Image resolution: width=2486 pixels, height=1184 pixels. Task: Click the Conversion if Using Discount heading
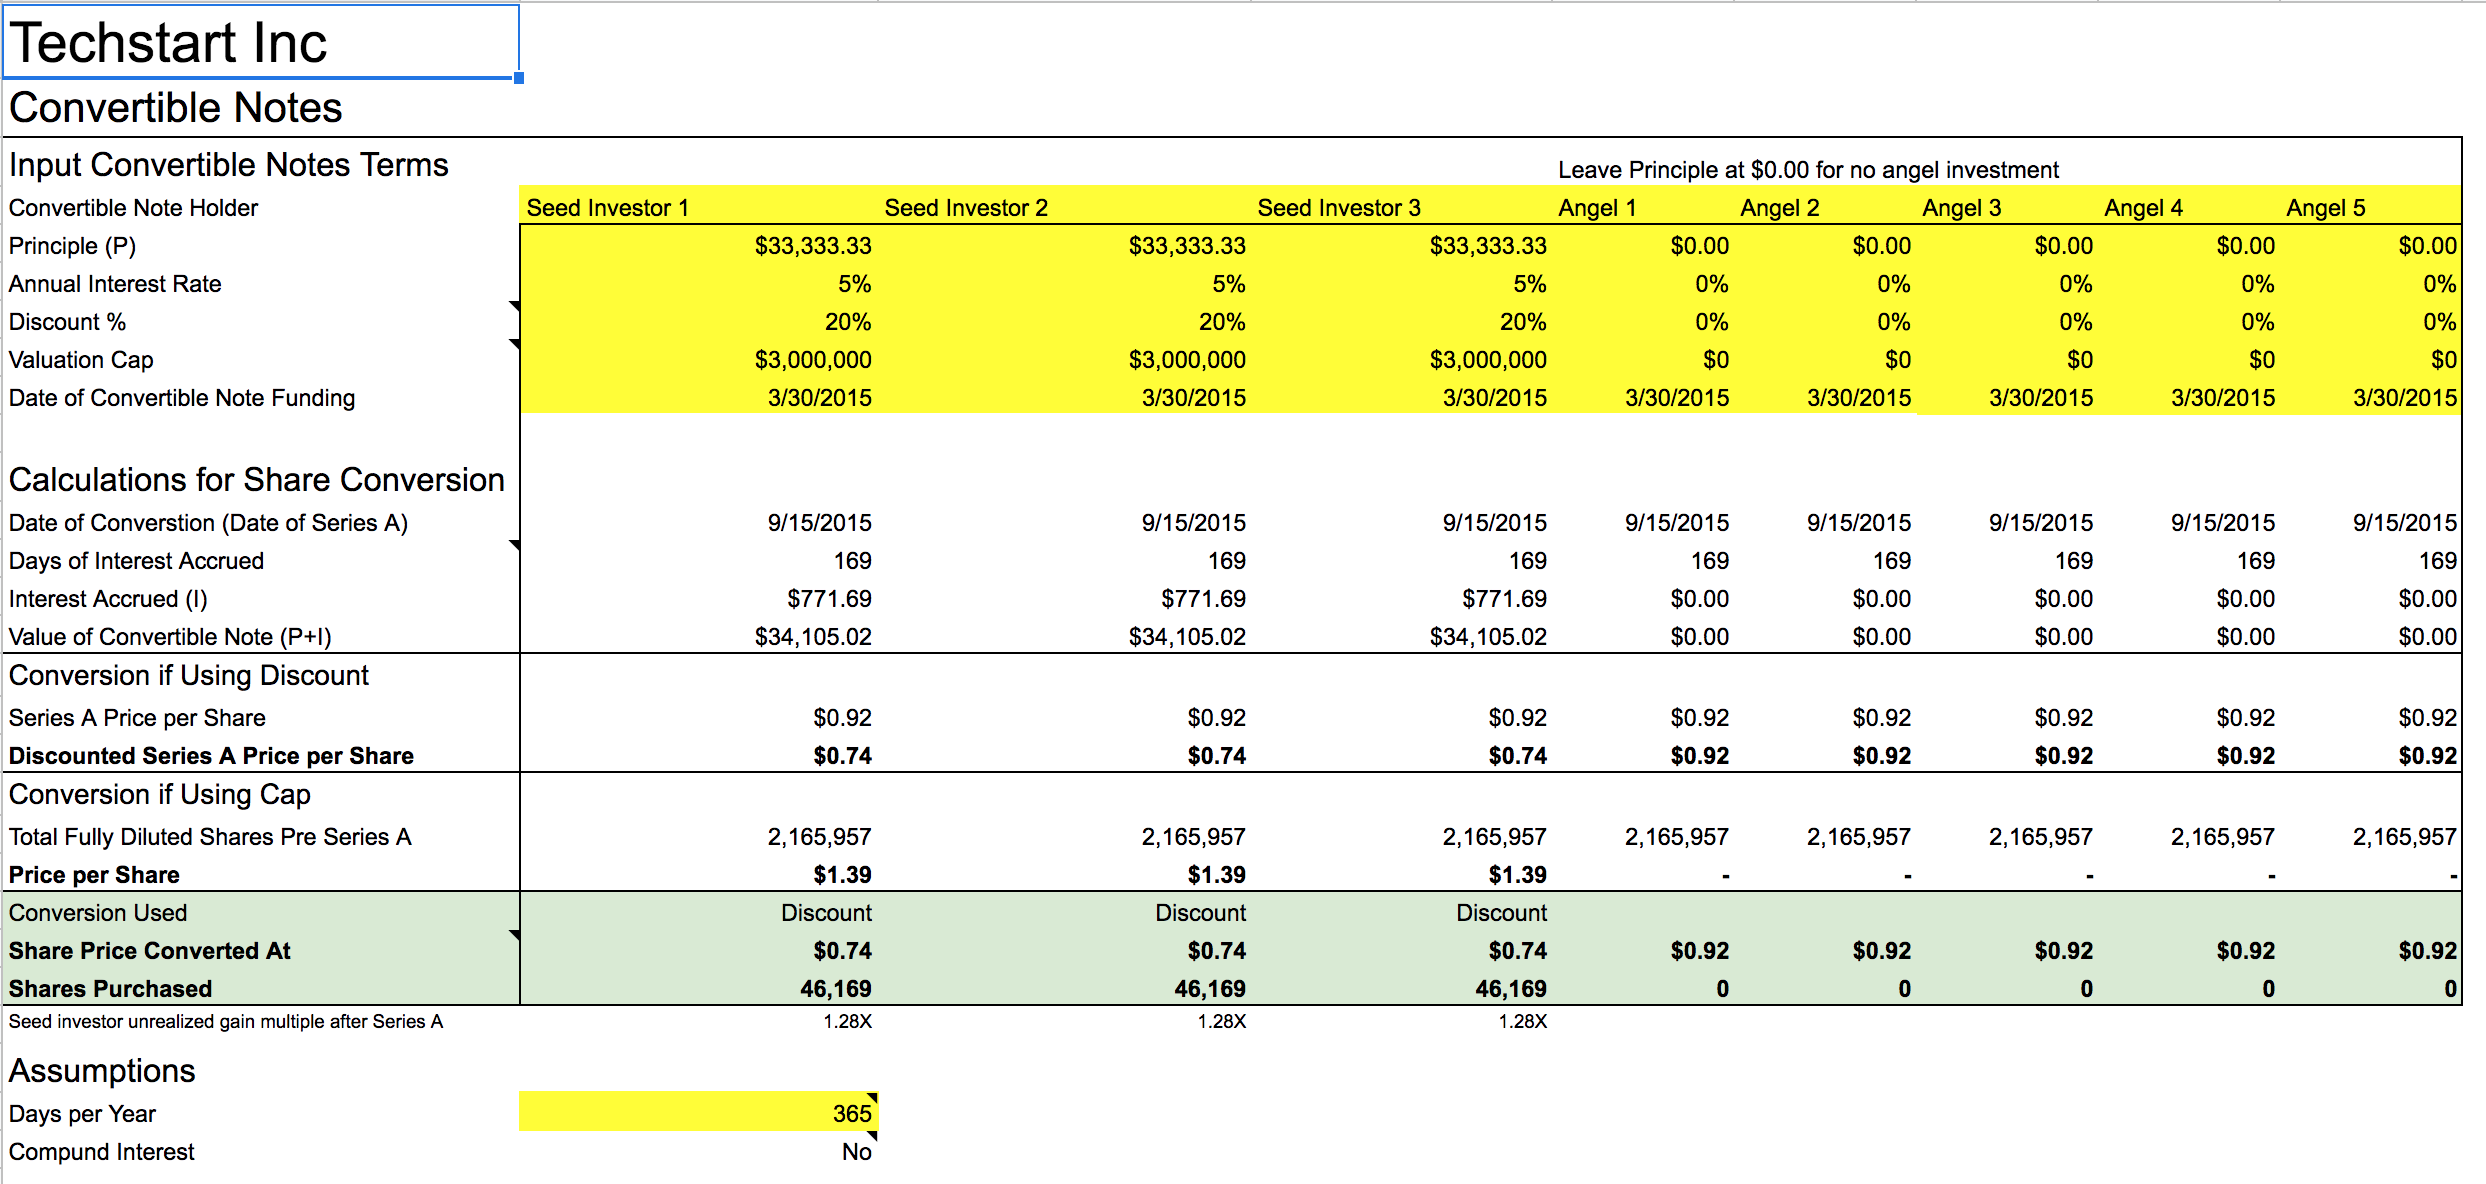(x=189, y=676)
